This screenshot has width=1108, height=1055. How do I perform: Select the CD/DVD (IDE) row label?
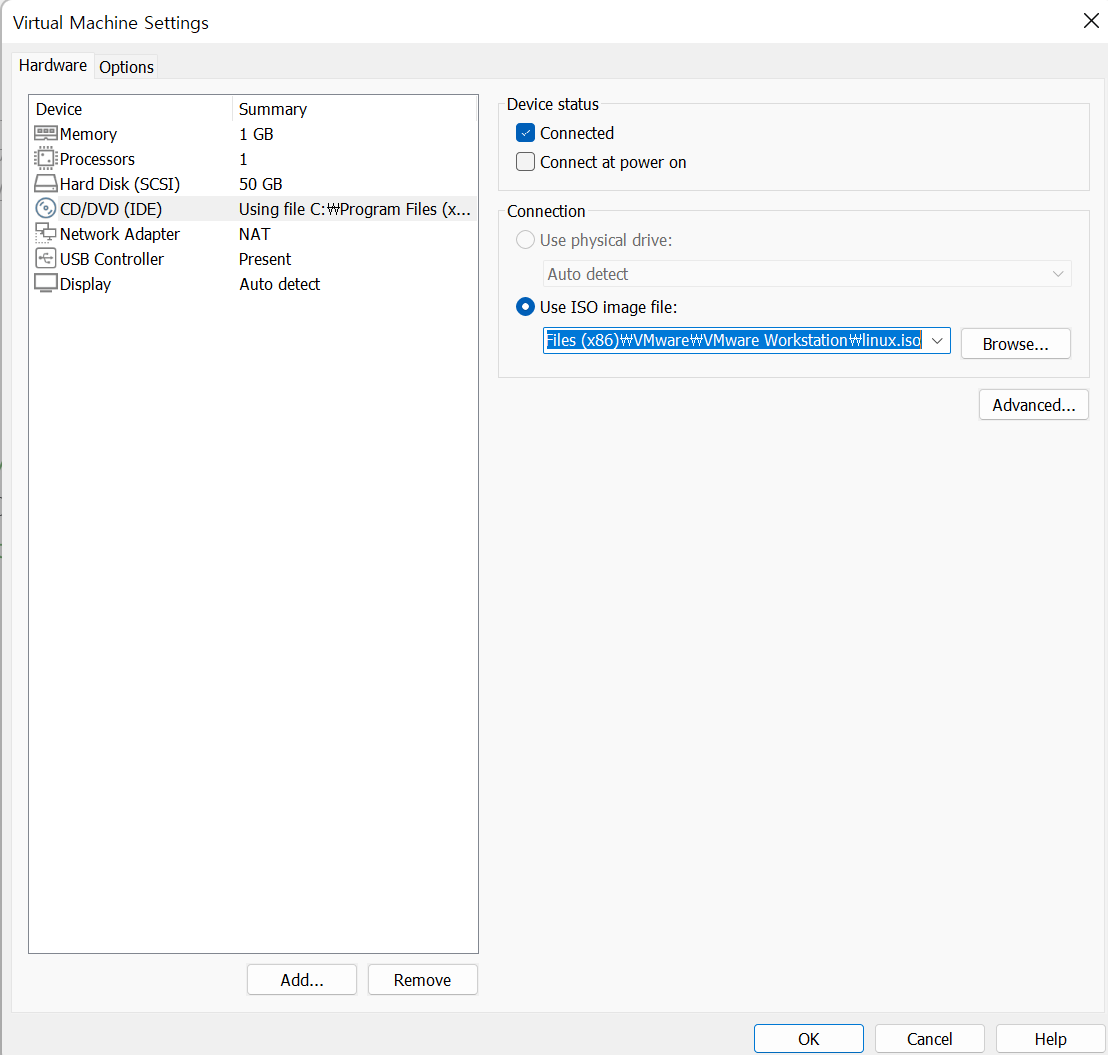111,209
